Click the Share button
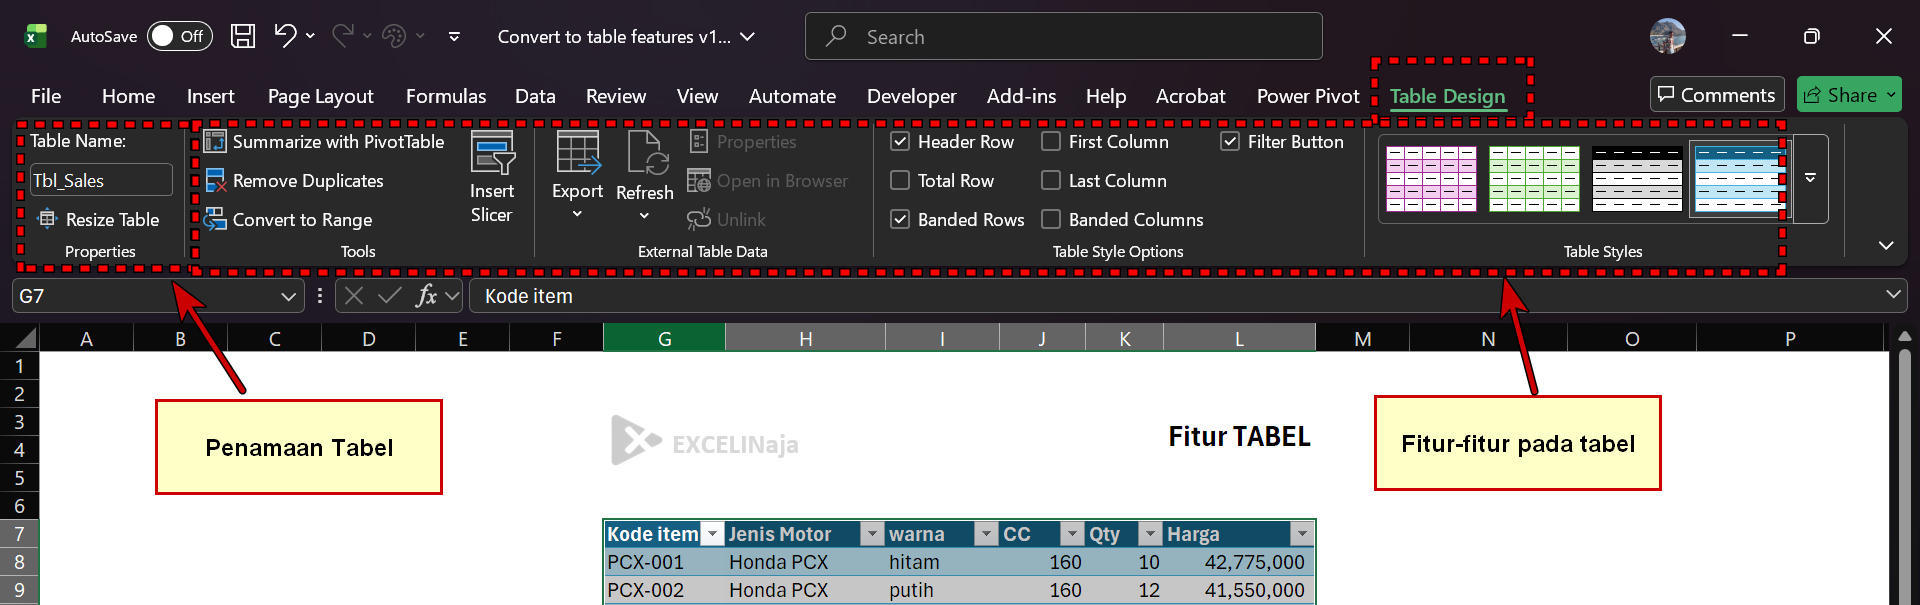Viewport: 1920px width, 605px height. [x=1849, y=95]
